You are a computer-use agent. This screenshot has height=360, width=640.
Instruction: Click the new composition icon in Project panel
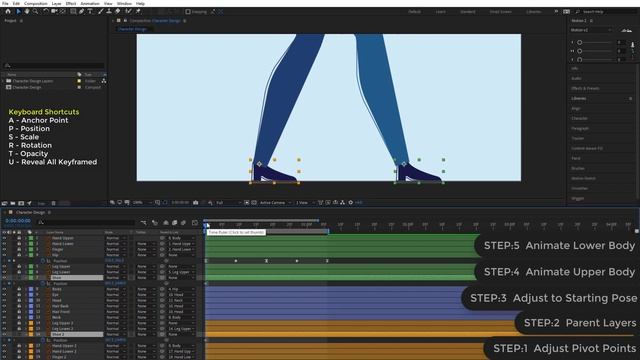point(21,203)
